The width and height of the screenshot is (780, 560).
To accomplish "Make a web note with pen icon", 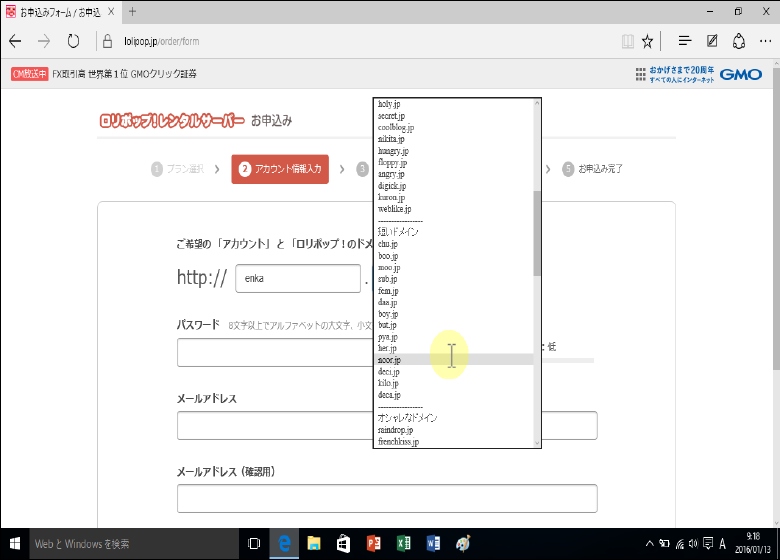I will (712, 41).
